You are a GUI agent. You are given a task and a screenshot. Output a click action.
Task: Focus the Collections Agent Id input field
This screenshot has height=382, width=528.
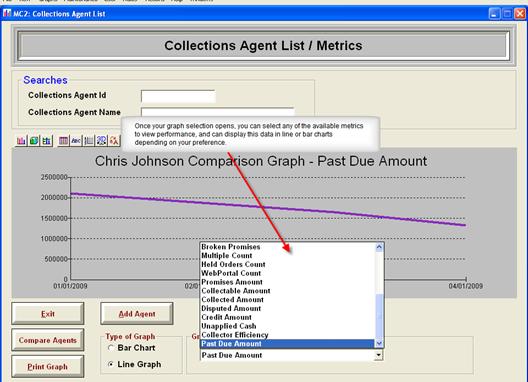(178, 96)
